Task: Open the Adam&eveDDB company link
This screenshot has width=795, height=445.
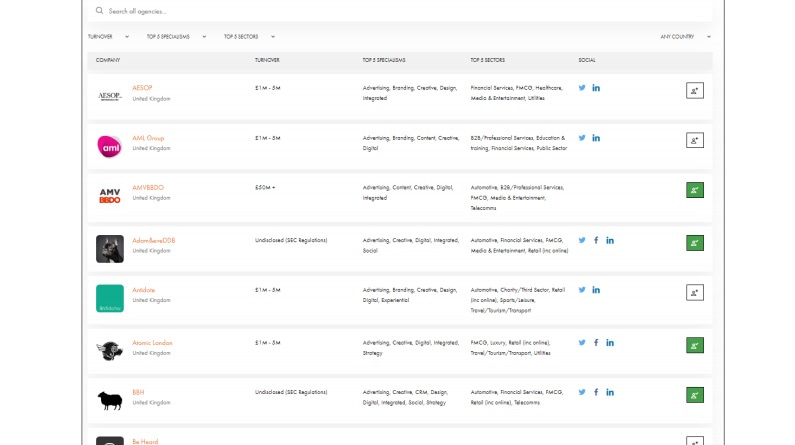Action: point(154,240)
